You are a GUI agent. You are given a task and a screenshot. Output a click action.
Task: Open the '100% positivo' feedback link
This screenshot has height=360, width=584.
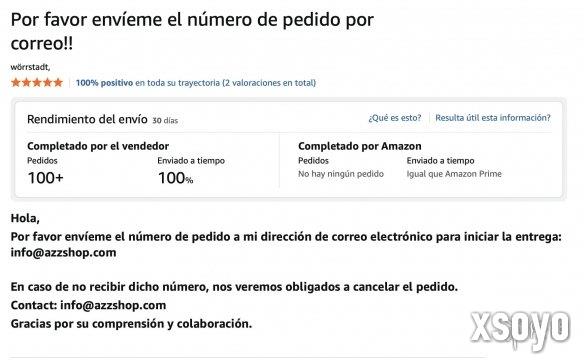tap(104, 83)
